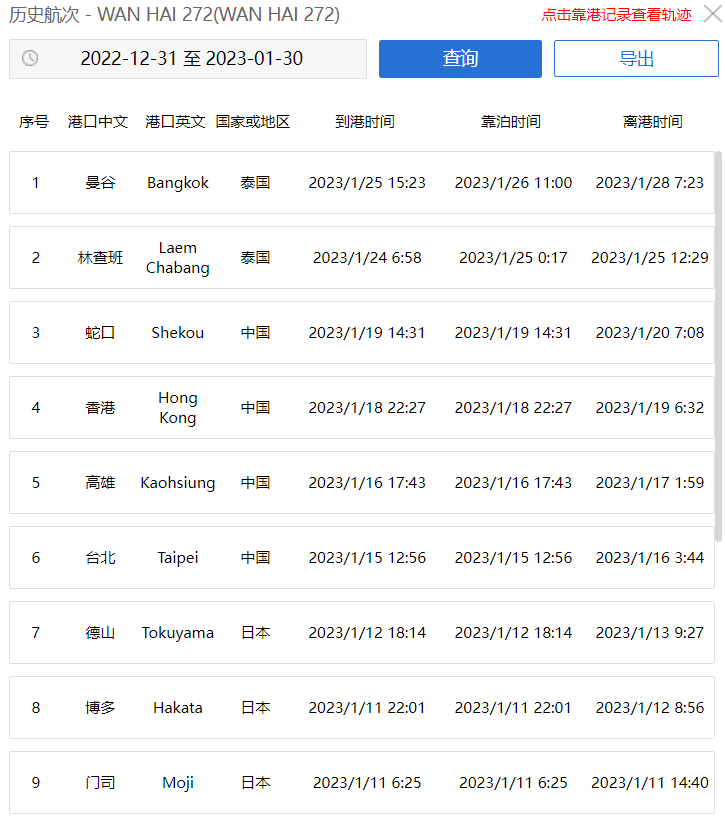Open the date range picker field
Screen dimensions: 725x822
point(191,59)
